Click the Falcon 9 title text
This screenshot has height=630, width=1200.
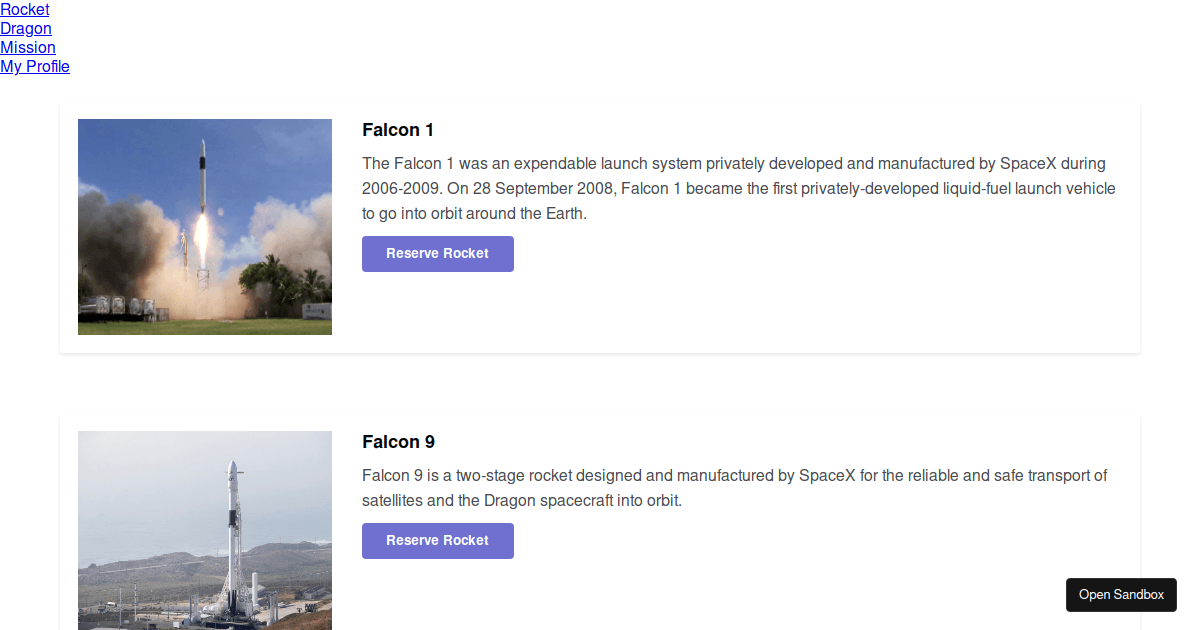pos(398,442)
